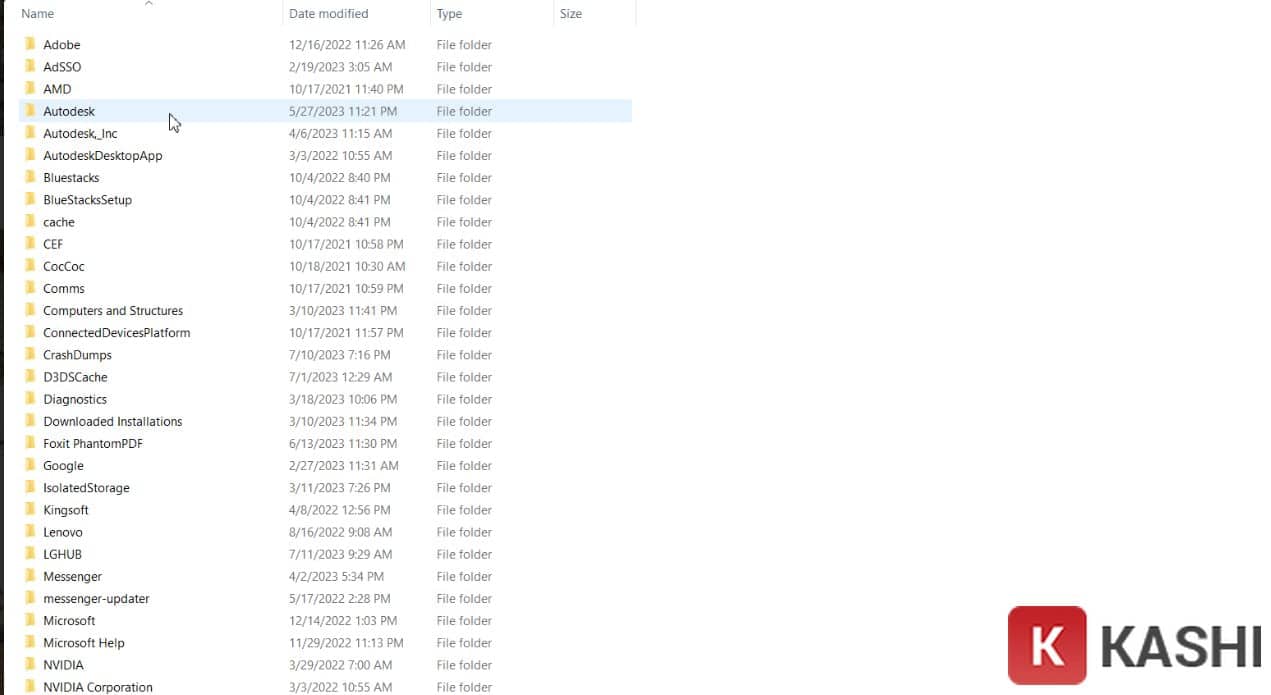Click the Adobe folder icon

[x=30, y=45]
